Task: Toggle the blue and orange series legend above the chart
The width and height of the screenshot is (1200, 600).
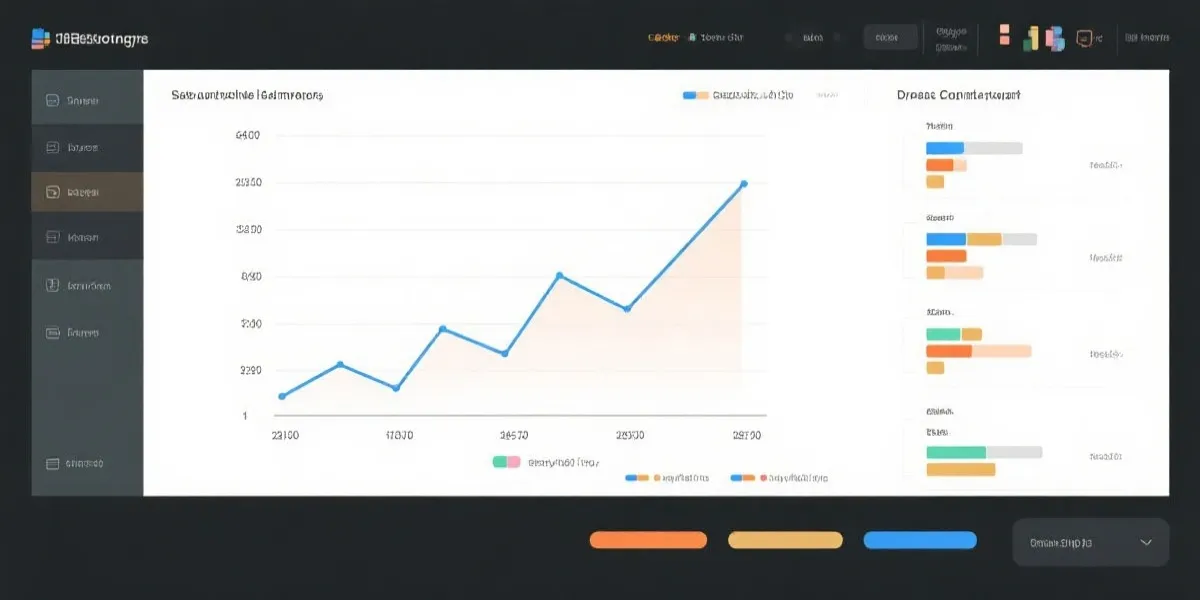Action: click(695, 96)
